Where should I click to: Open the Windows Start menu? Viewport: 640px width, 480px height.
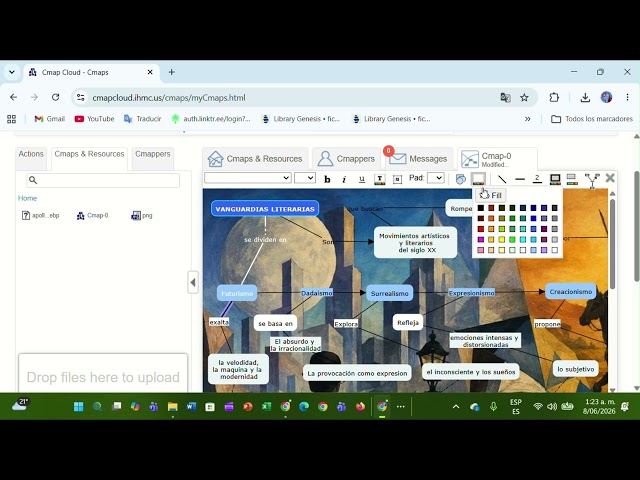coord(78,407)
